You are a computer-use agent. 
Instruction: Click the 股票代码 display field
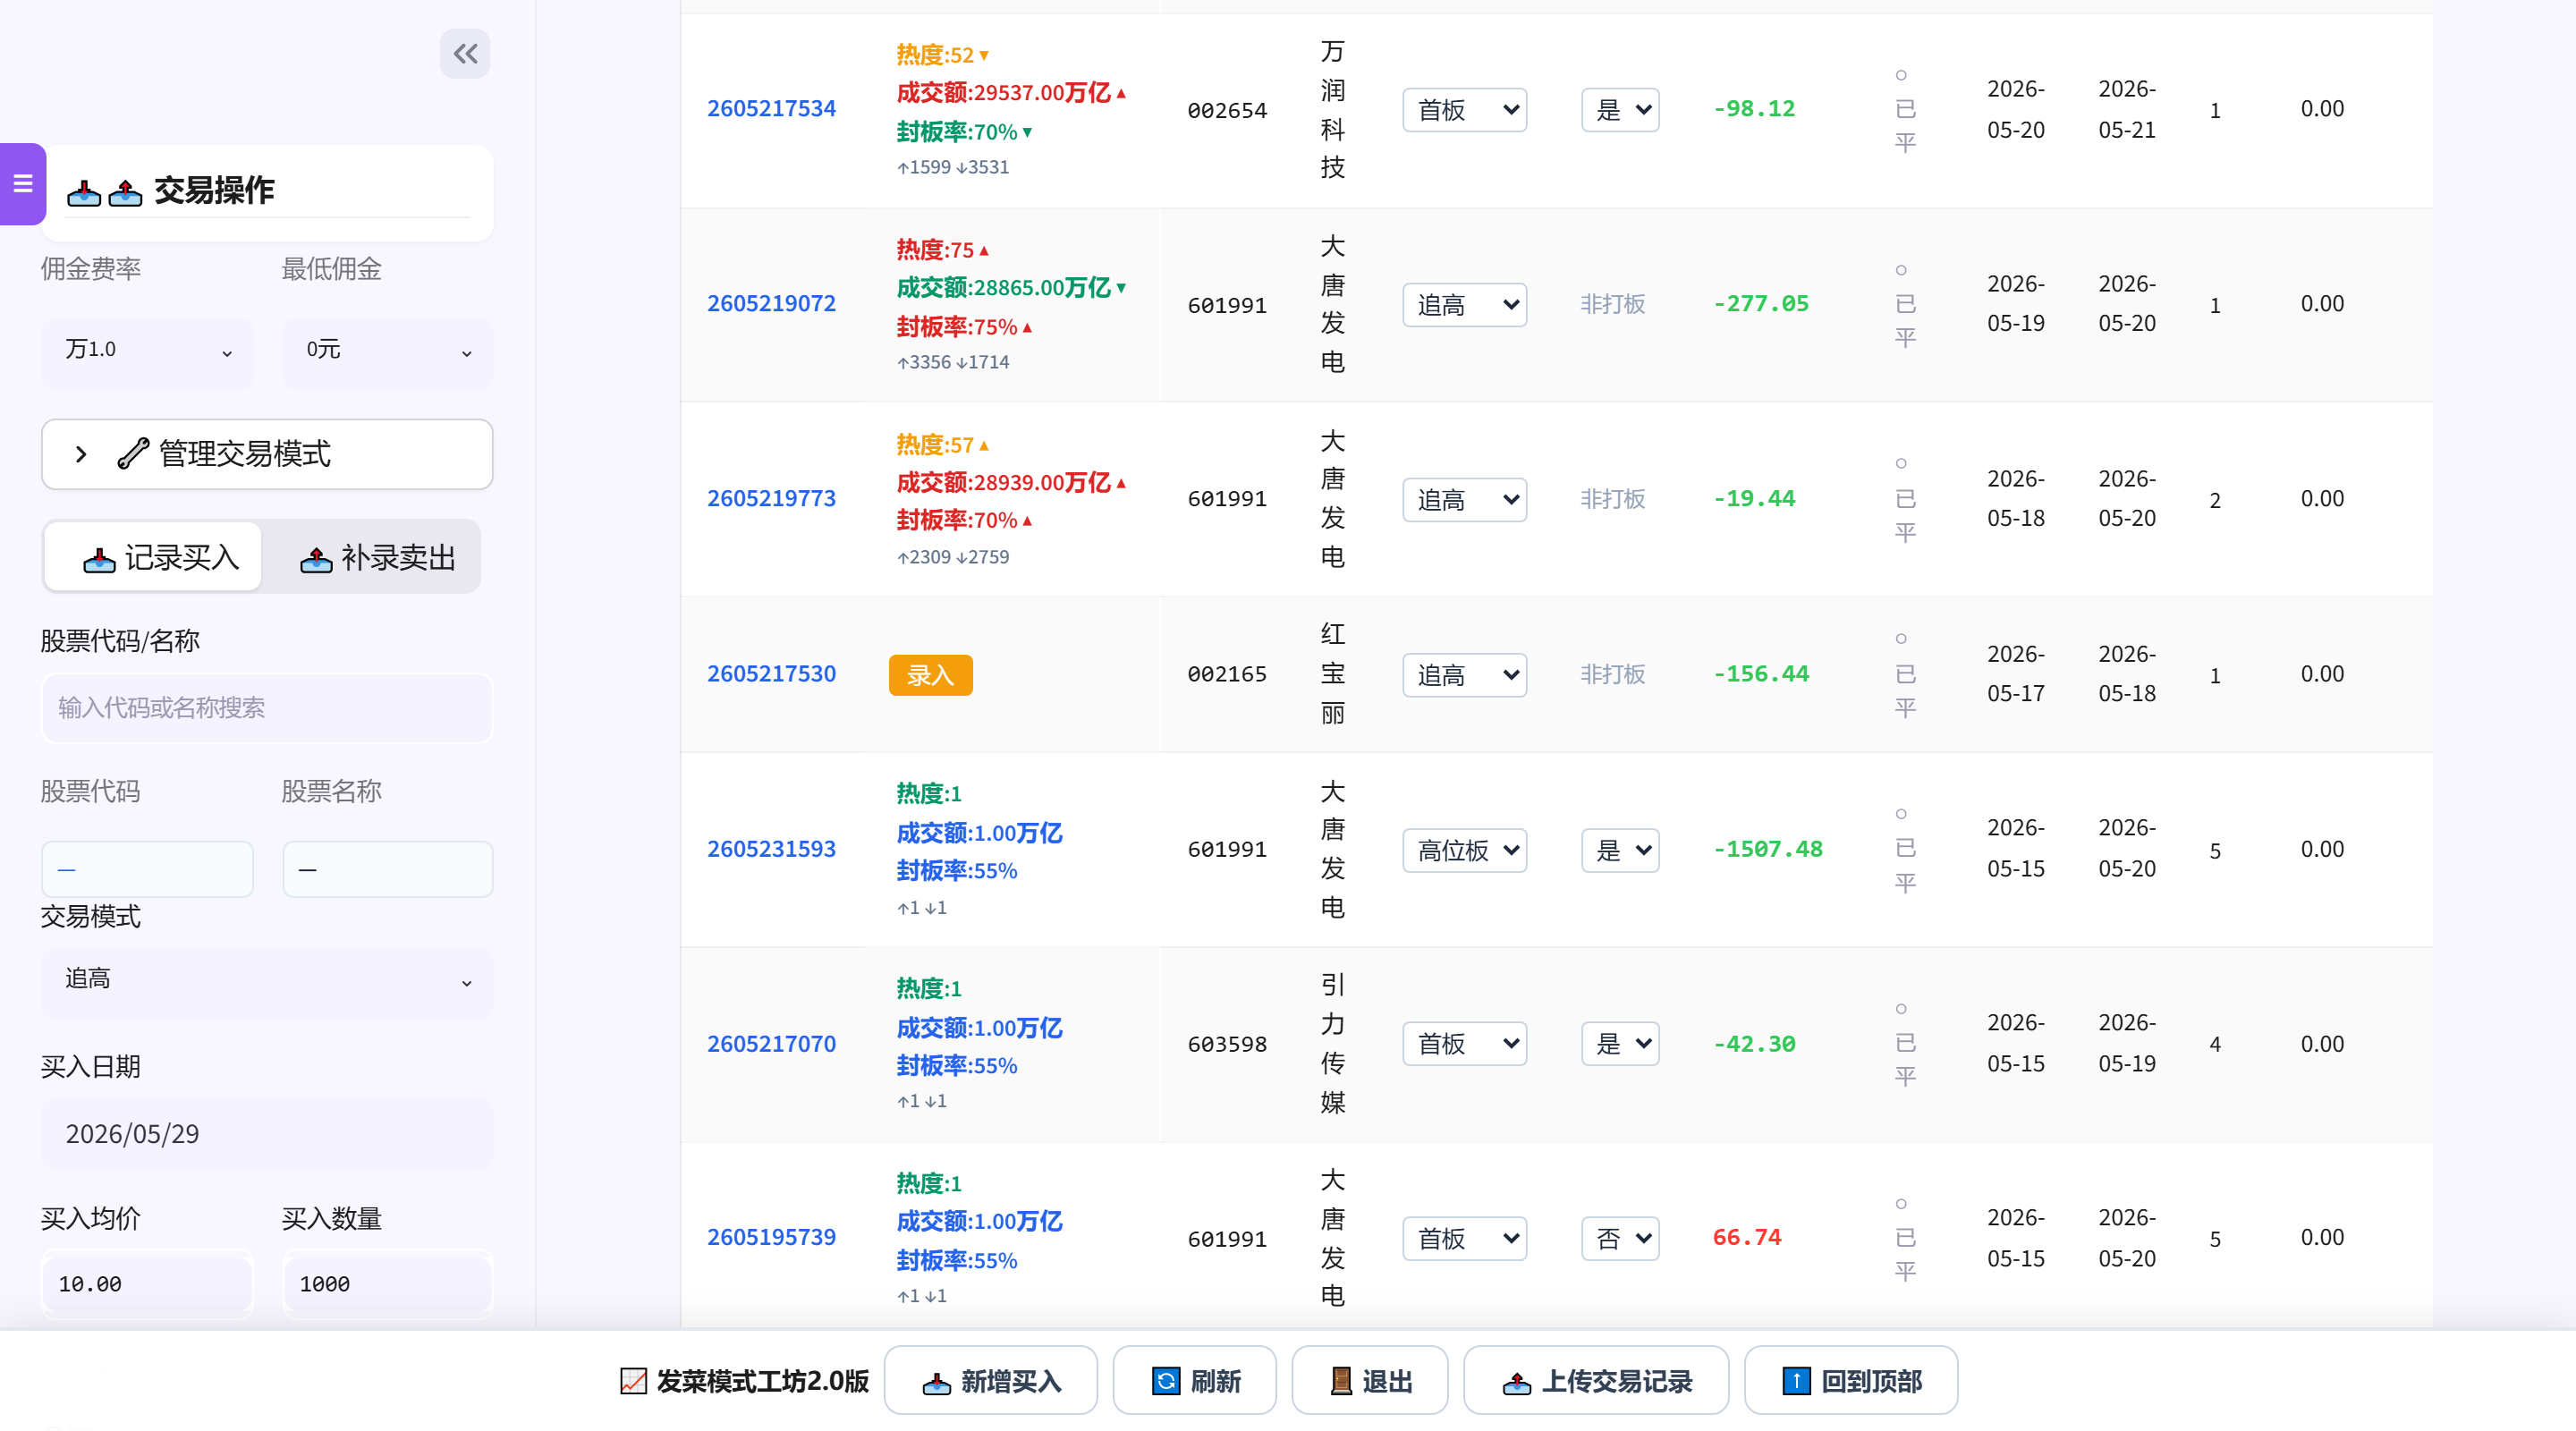tap(147, 869)
